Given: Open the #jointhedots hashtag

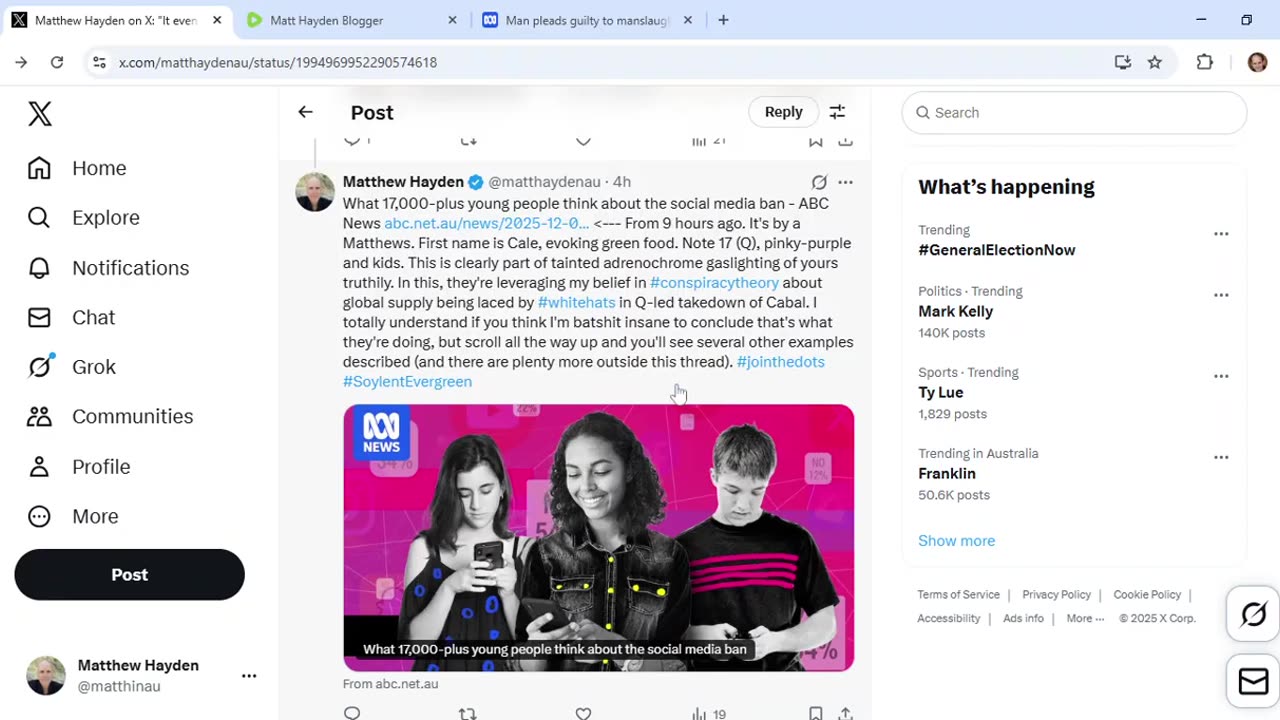Looking at the screenshot, I should coord(780,361).
